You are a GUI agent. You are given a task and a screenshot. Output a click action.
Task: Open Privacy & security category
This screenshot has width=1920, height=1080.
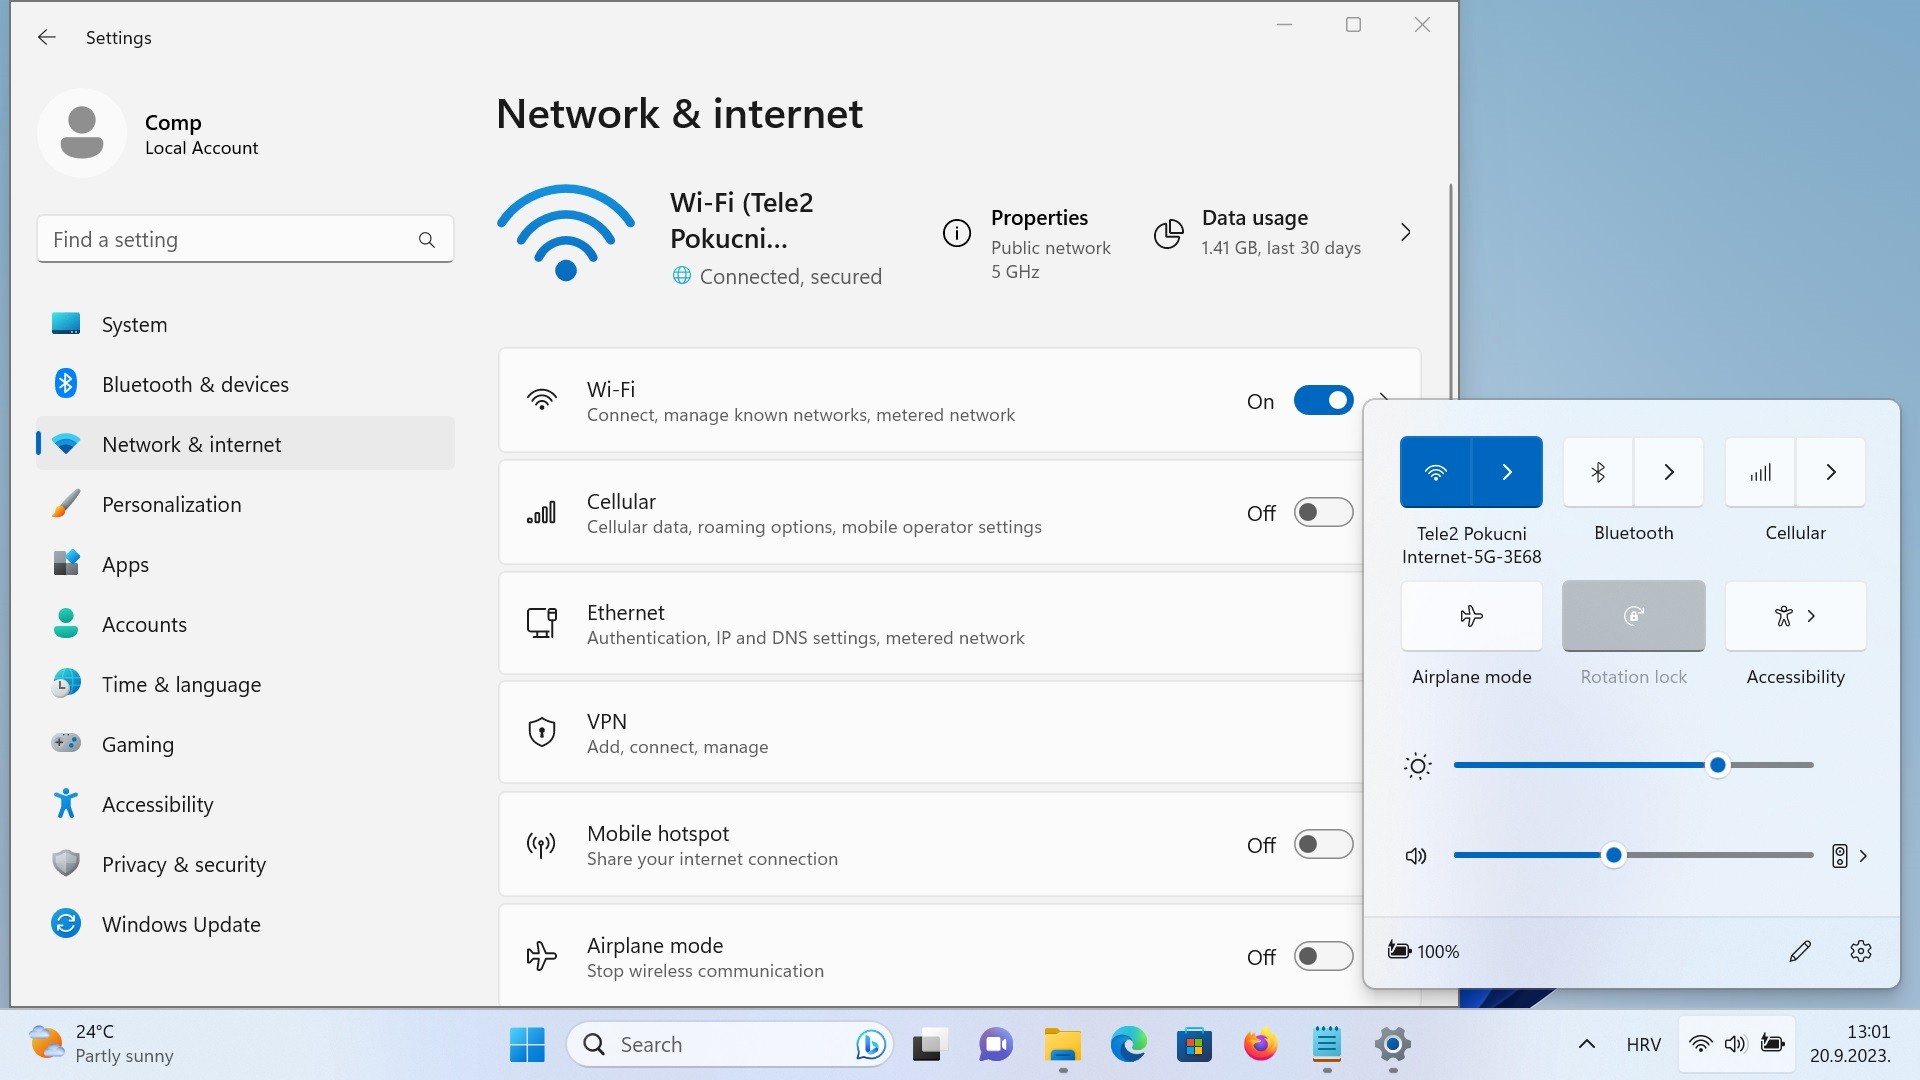(x=245, y=864)
